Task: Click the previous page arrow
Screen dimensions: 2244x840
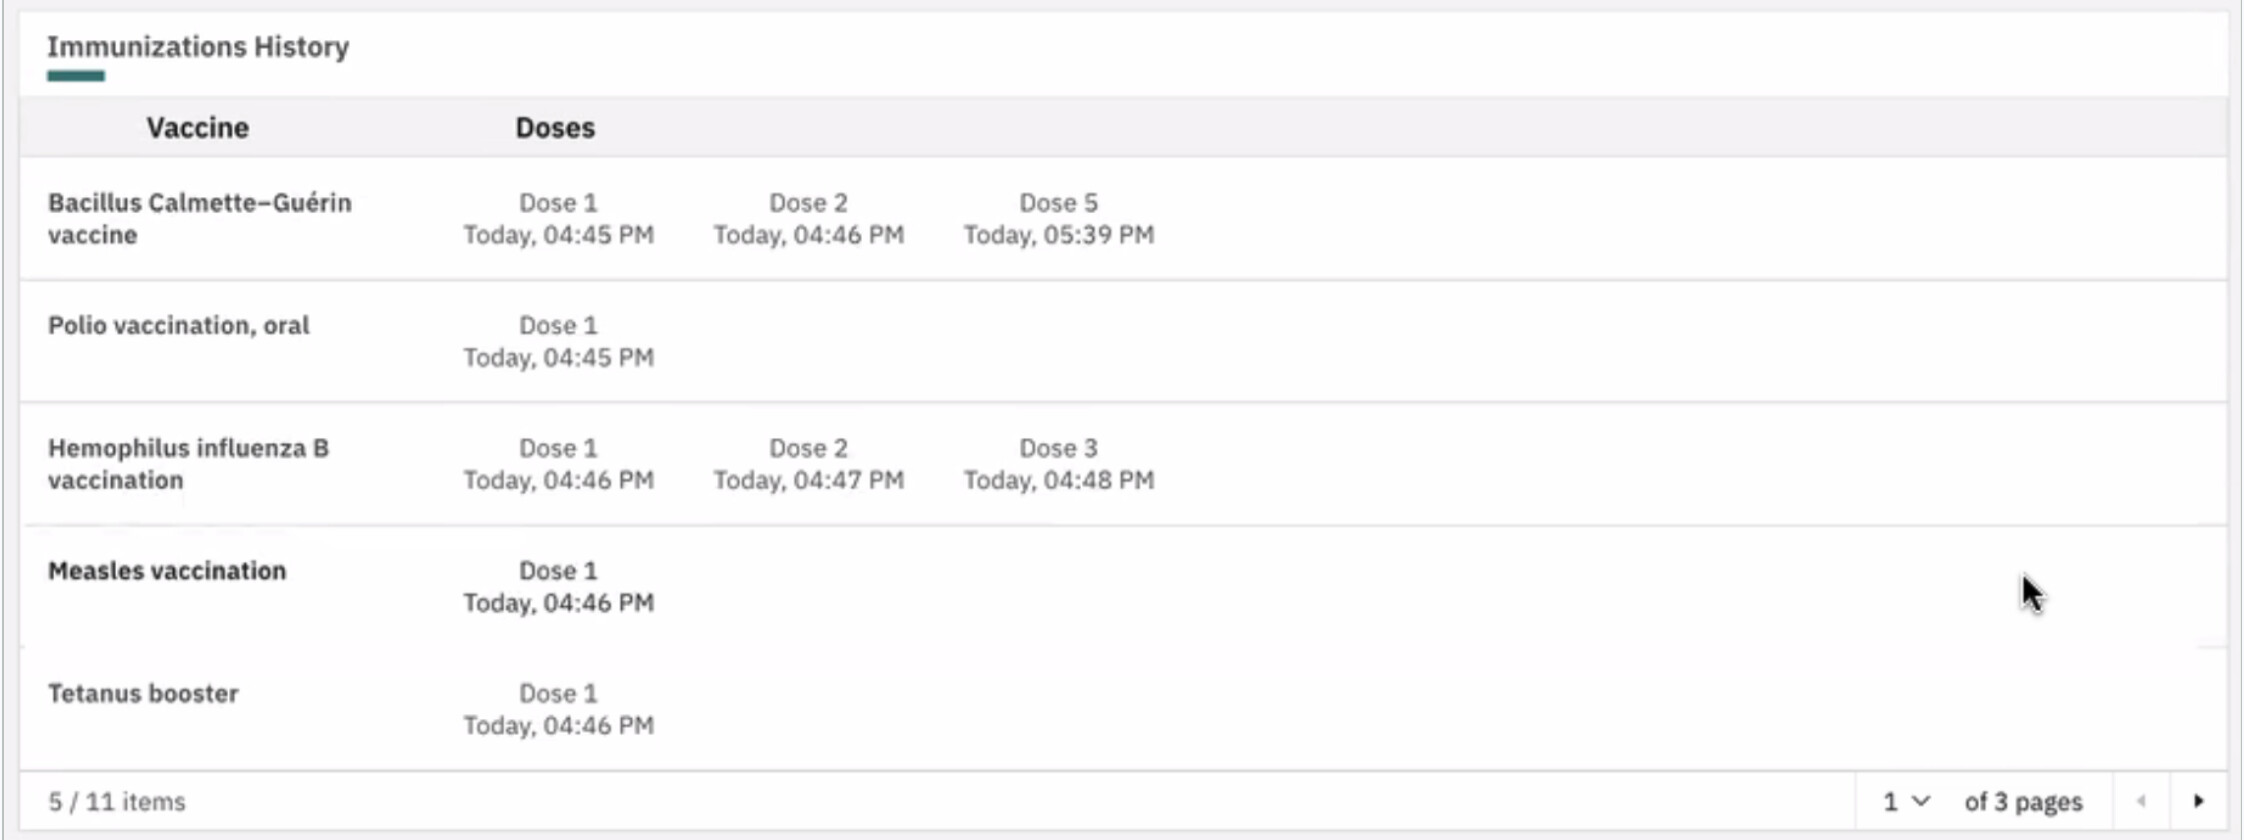Action: click(x=2141, y=801)
